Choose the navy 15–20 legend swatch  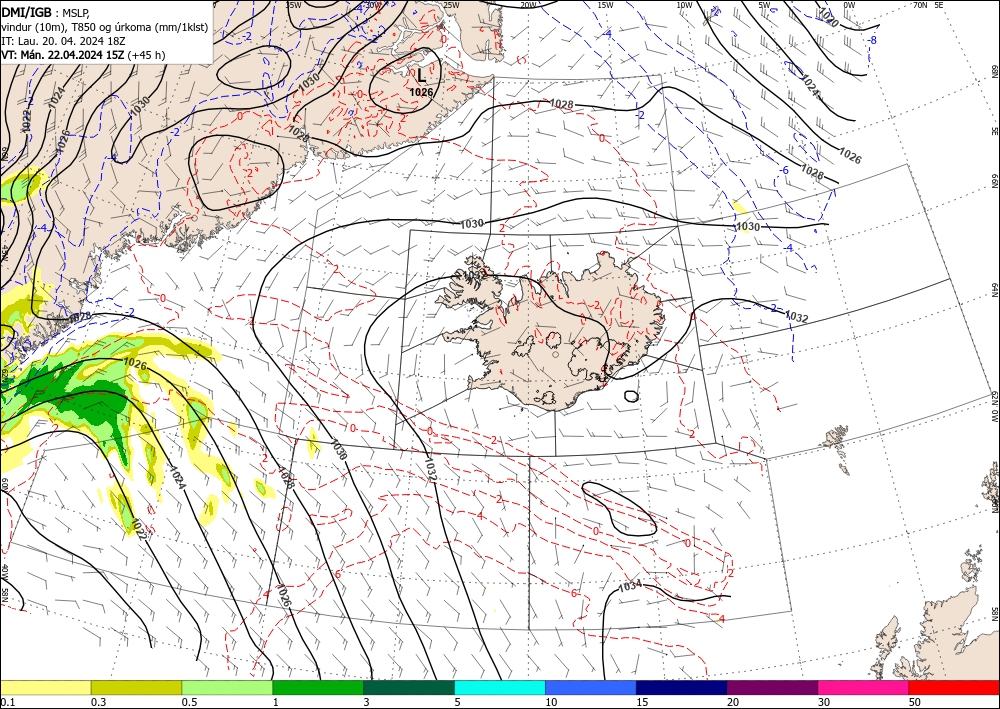click(x=681, y=687)
